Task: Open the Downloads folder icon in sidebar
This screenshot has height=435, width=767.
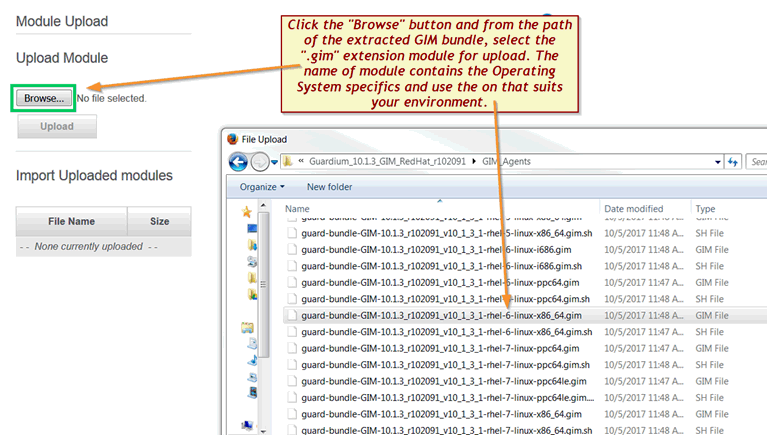Action: (252, 245)
